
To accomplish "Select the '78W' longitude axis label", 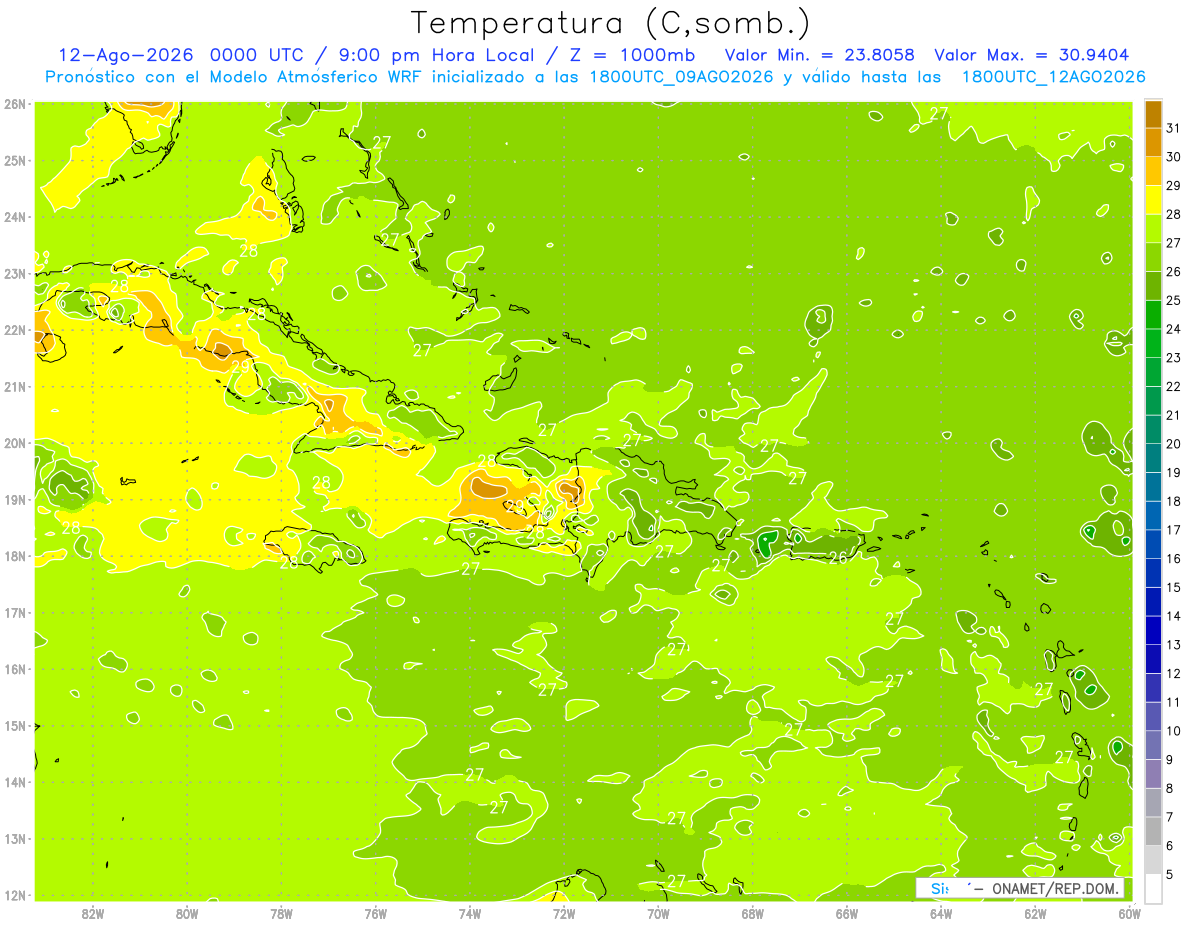I will (x=281, y=913).
